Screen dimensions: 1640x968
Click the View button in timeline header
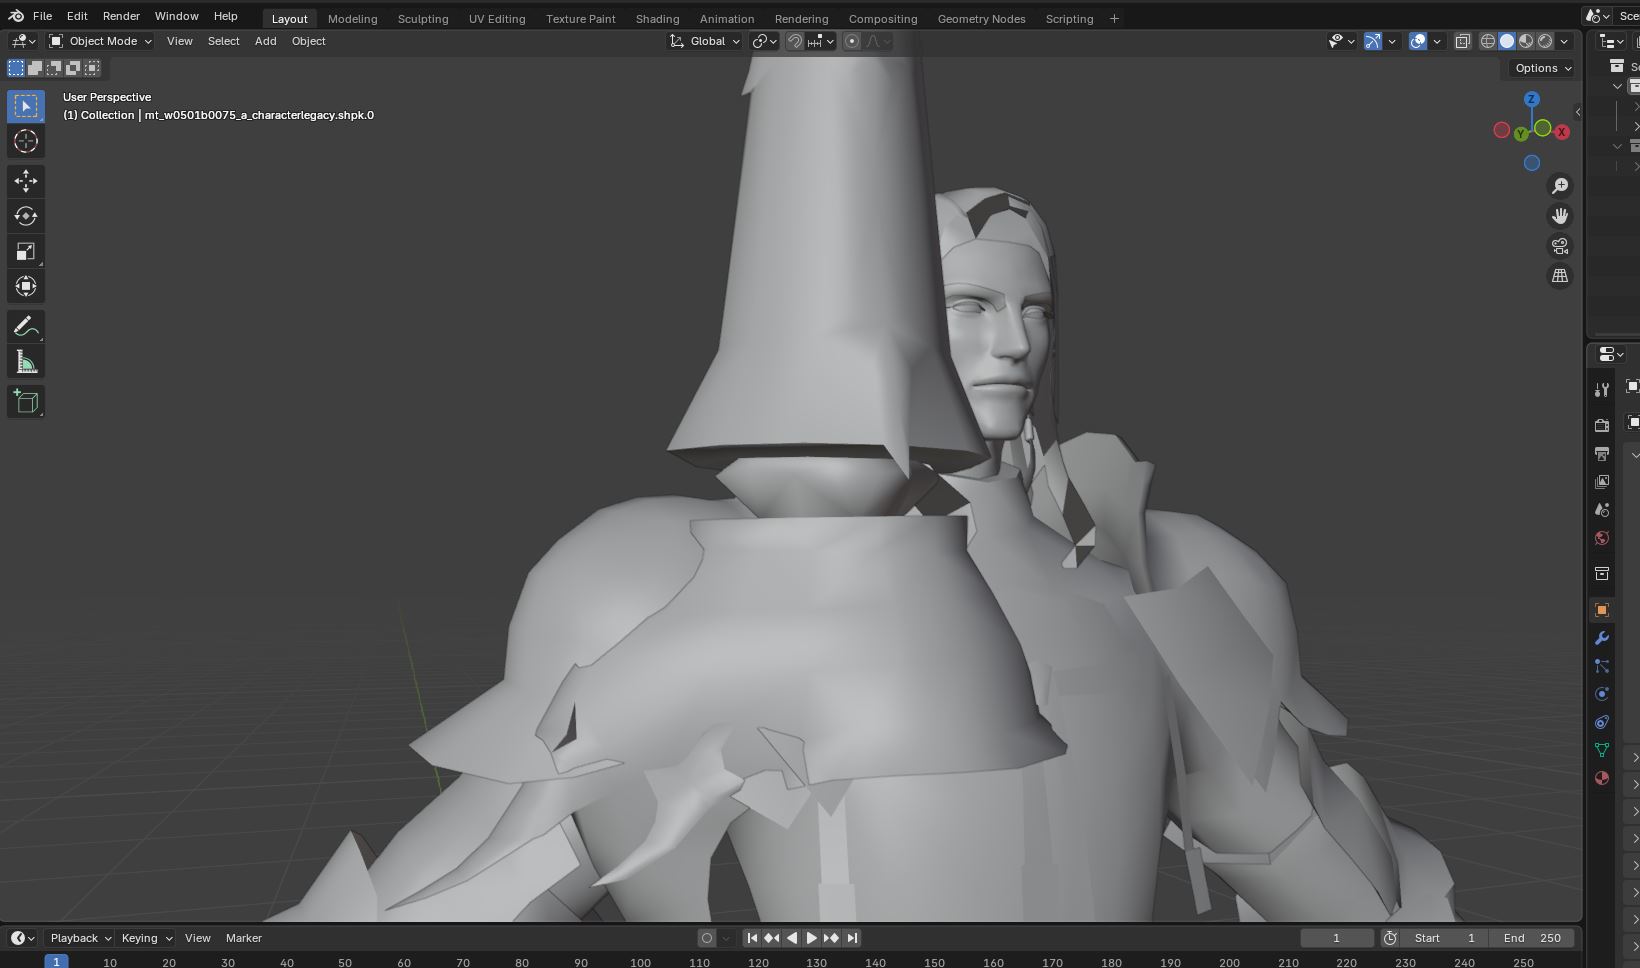point(198,938)
